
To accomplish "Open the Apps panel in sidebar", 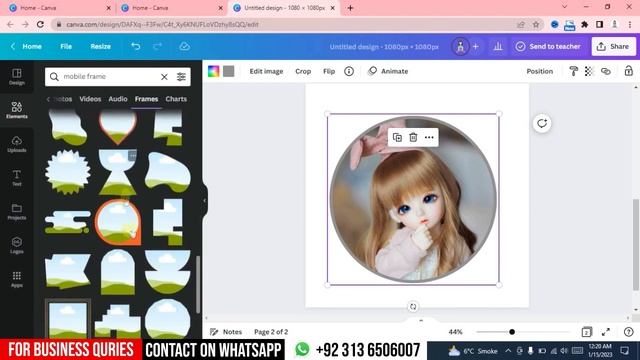I will [17, 279].
